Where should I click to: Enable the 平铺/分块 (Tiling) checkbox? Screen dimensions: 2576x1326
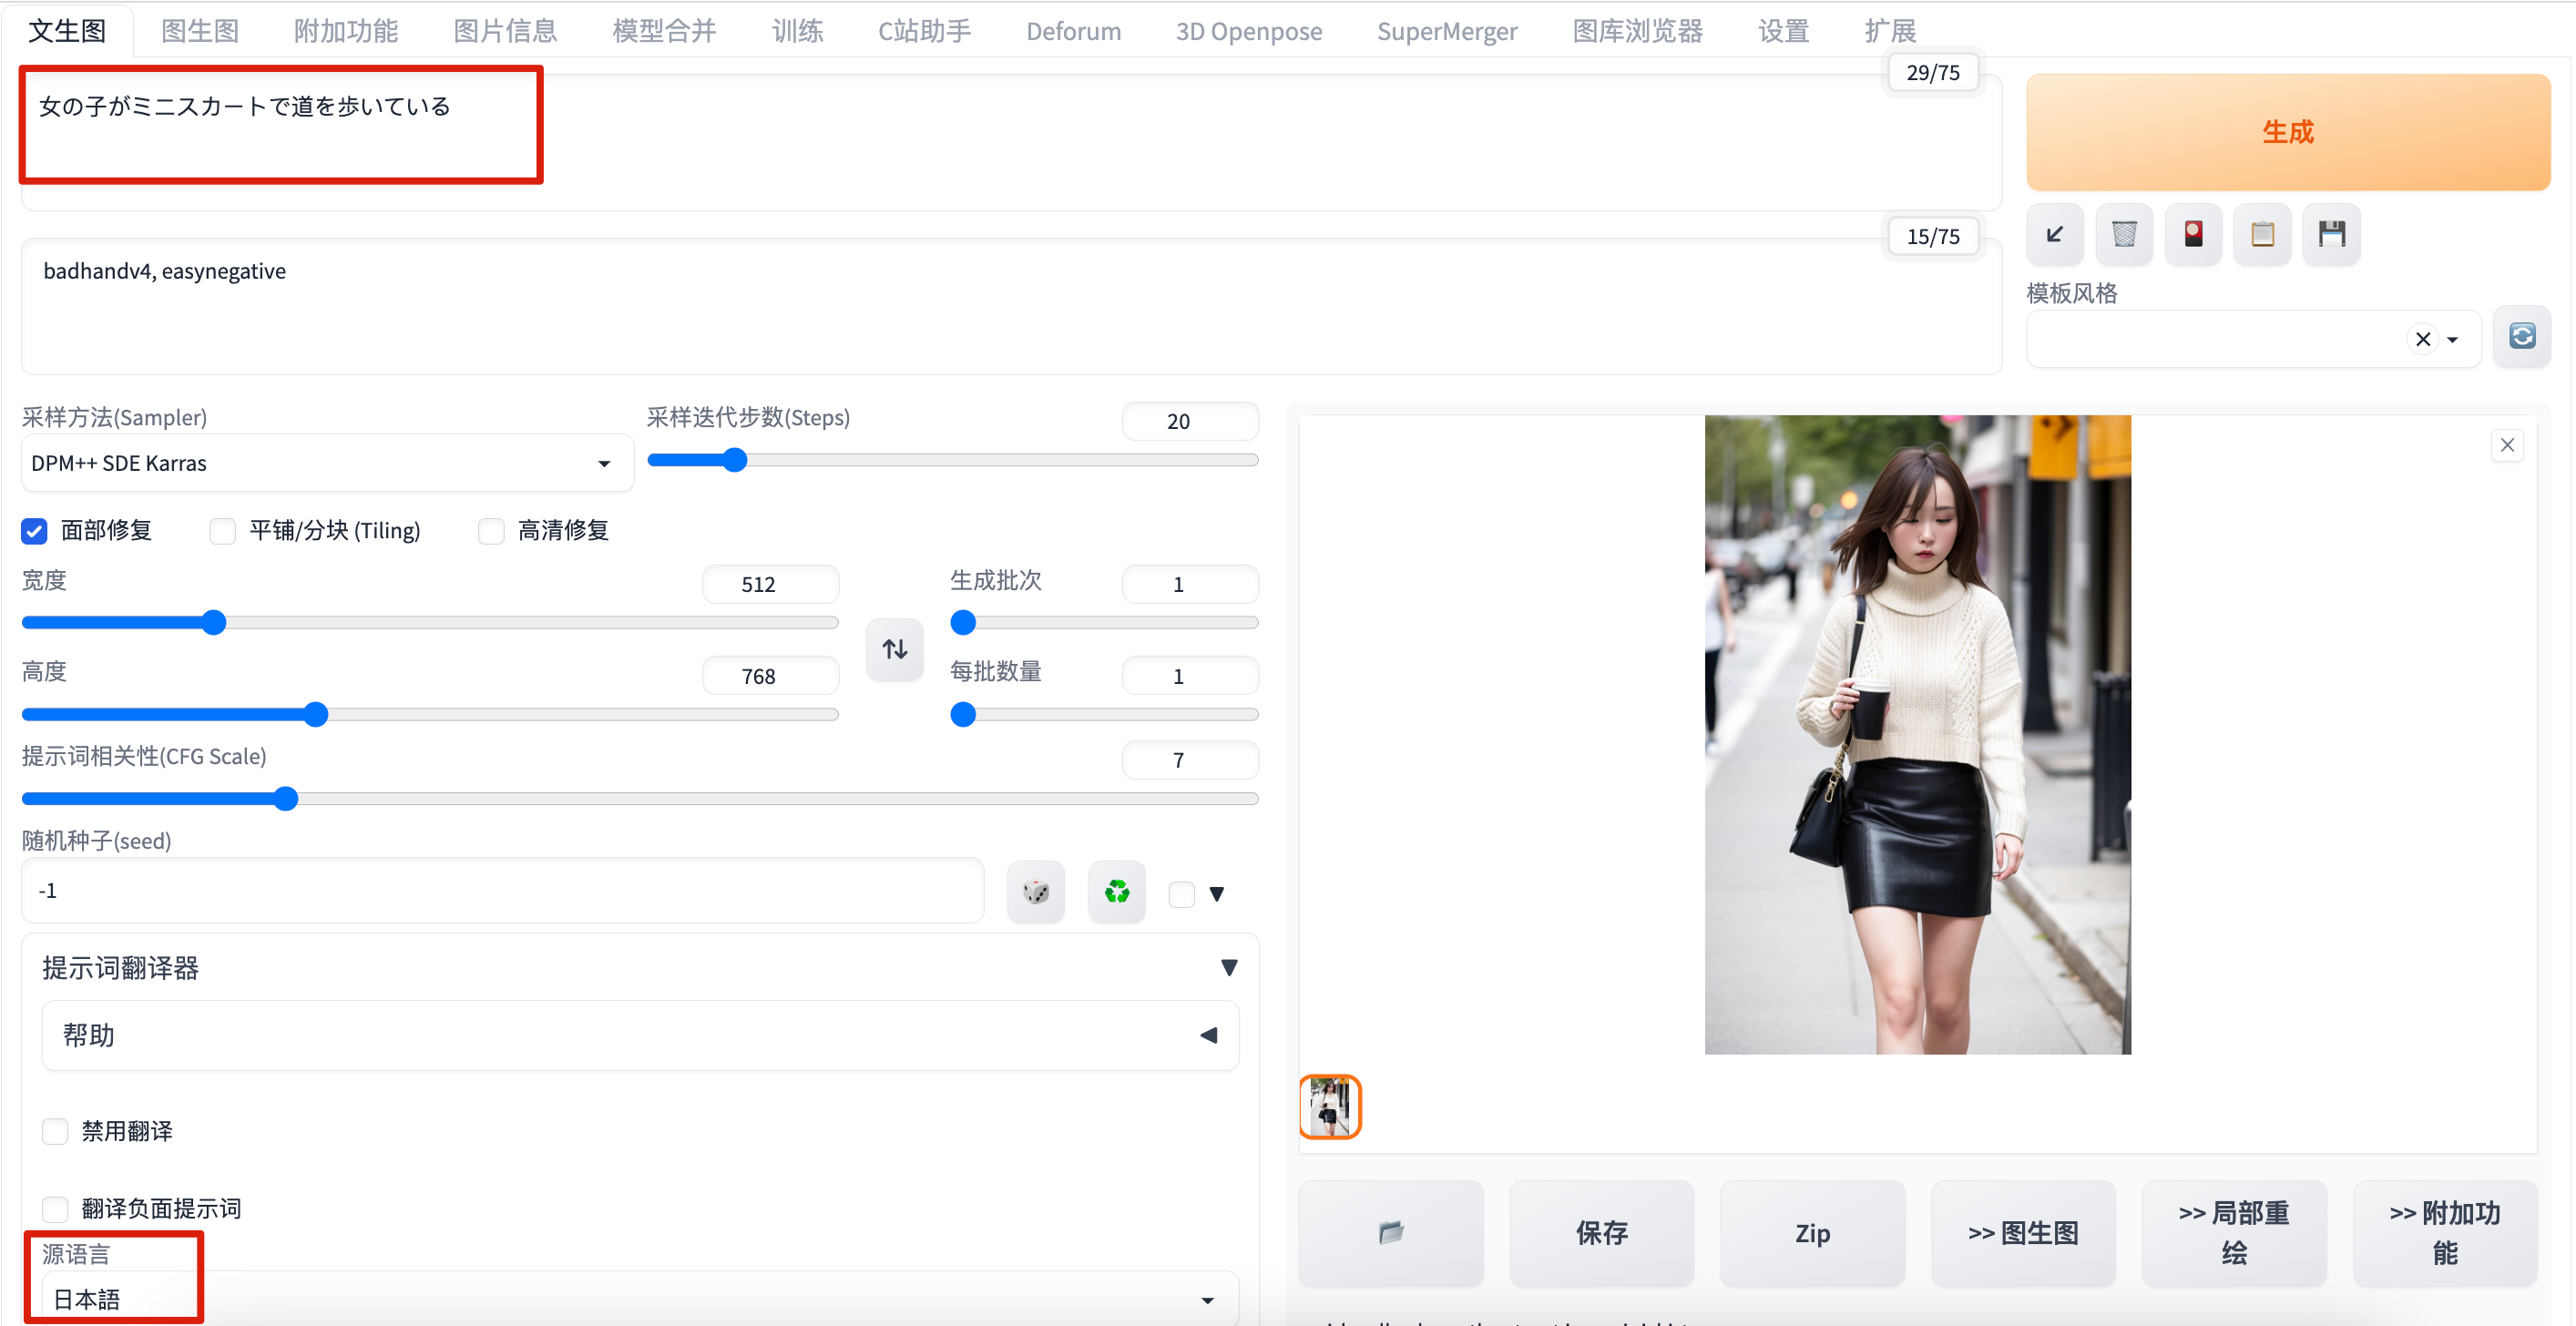223,531
